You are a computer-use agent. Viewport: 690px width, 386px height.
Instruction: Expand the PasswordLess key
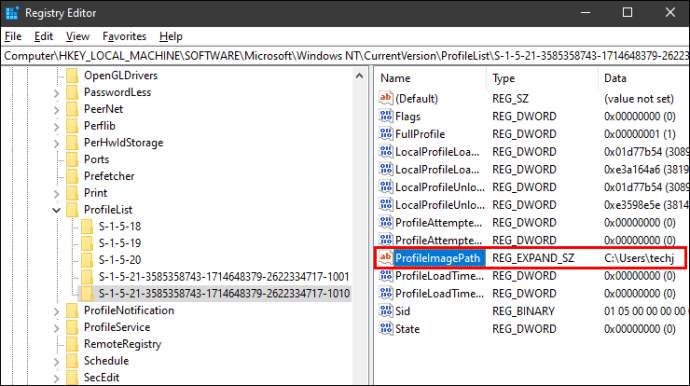56,93
